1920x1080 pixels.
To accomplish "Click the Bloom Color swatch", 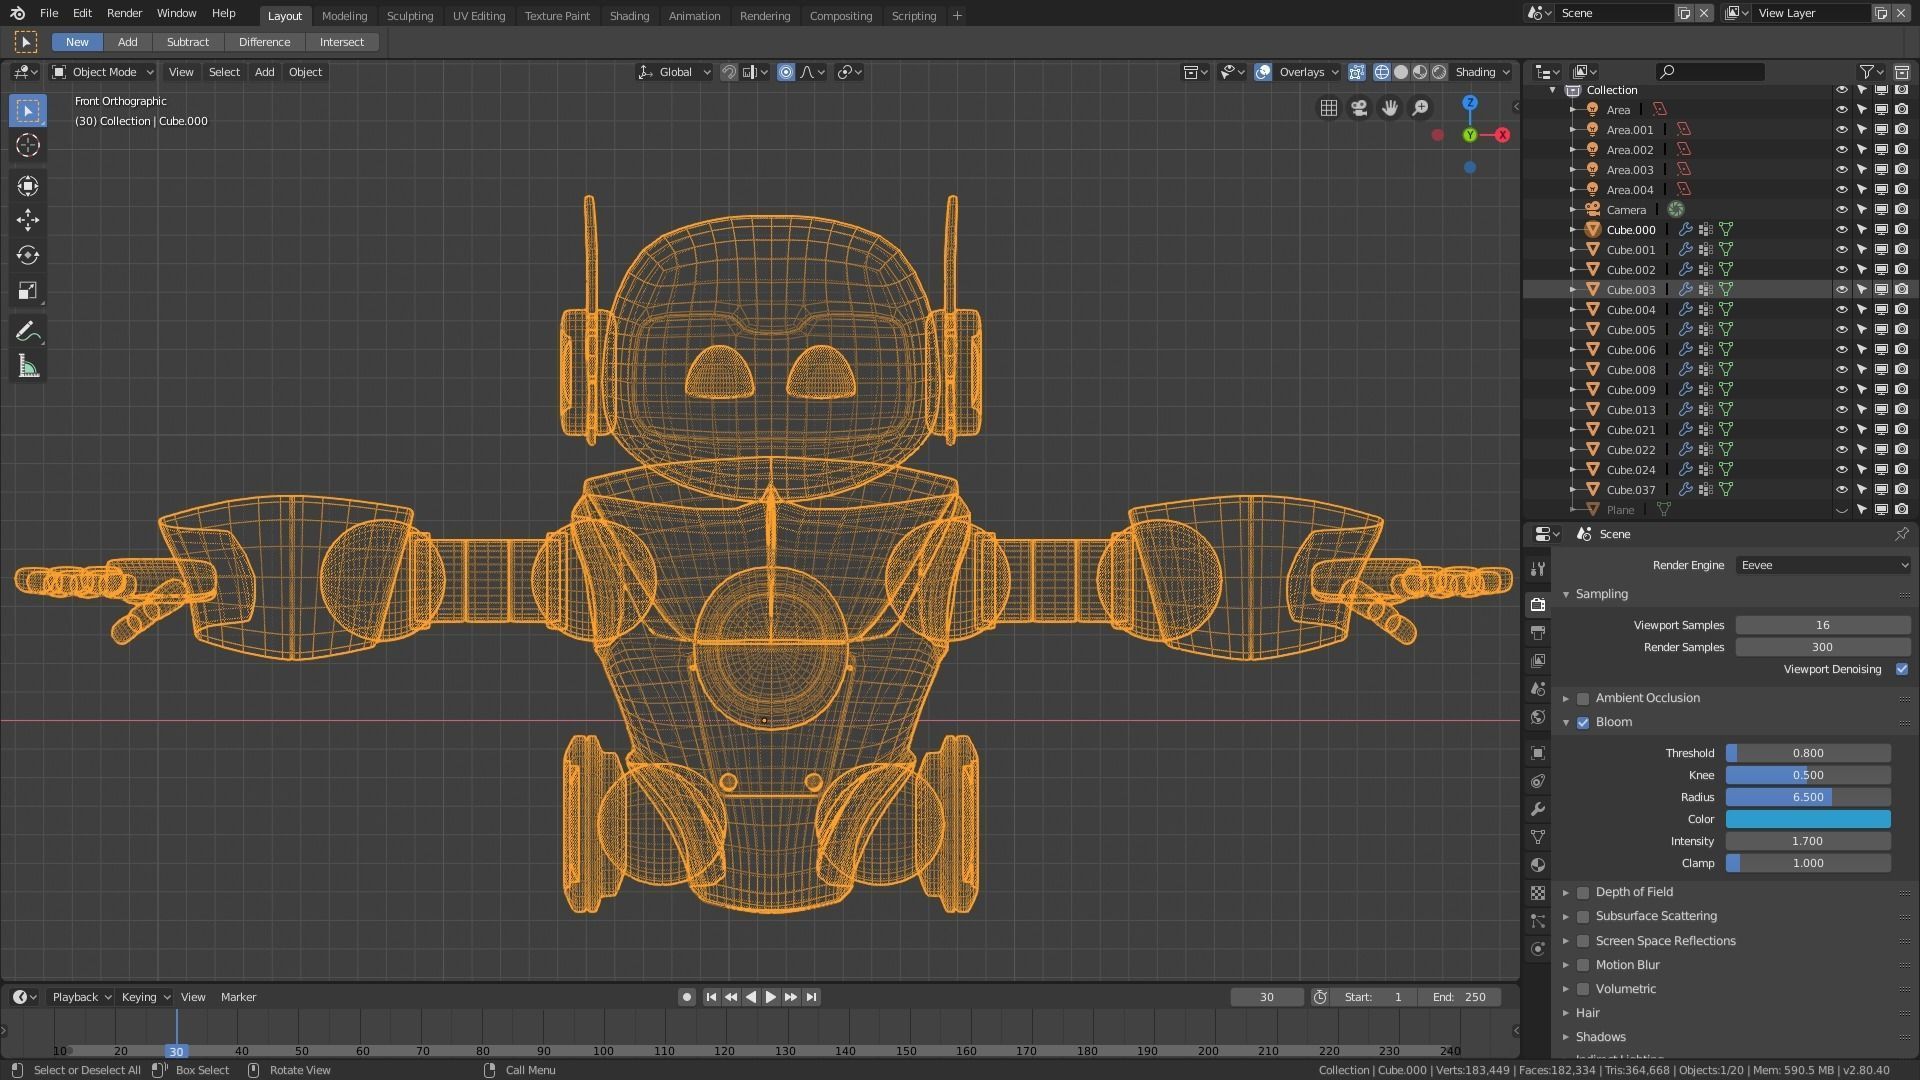I will click(x=1808, y=820).
